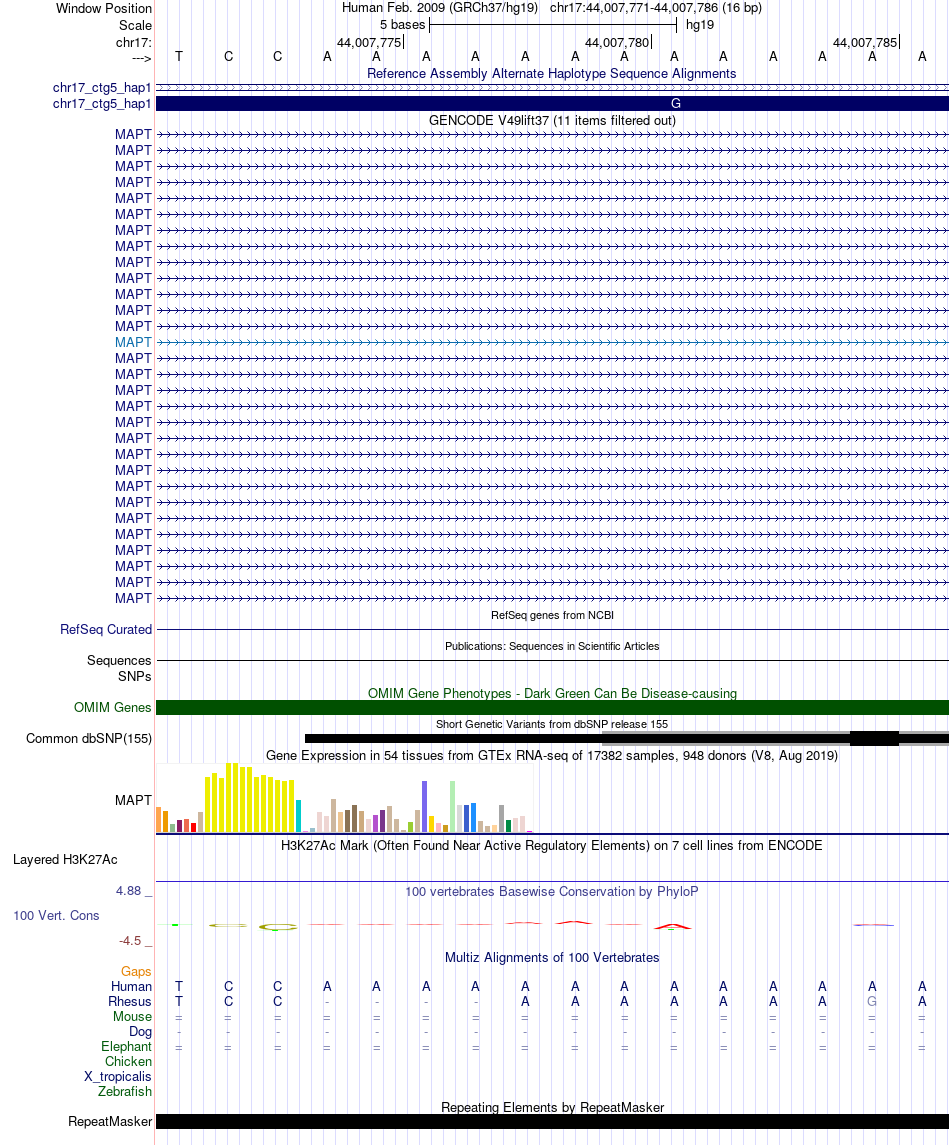Click the Common dbSNP(155) track label
The width and height of the screenshot is (950, 1145).
click(89, 738)
